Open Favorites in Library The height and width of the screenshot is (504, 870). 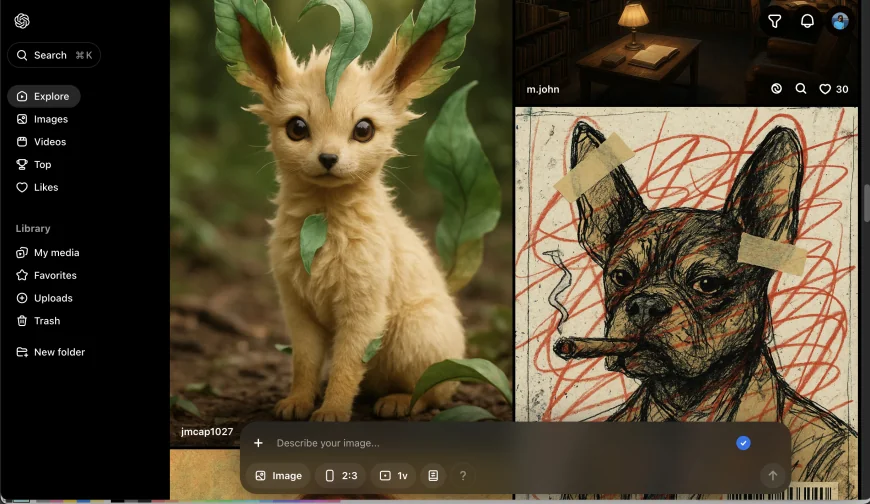[x=47, y=275]
